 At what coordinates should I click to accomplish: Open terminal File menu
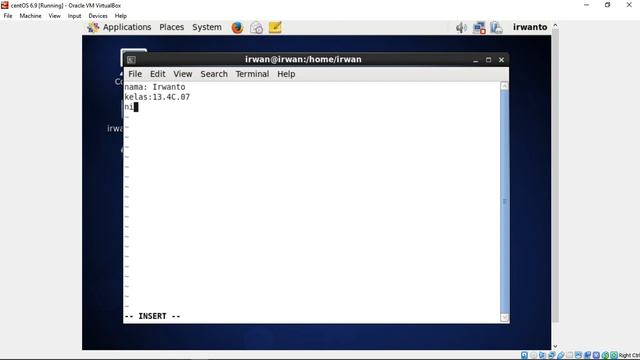coord(135,74)
